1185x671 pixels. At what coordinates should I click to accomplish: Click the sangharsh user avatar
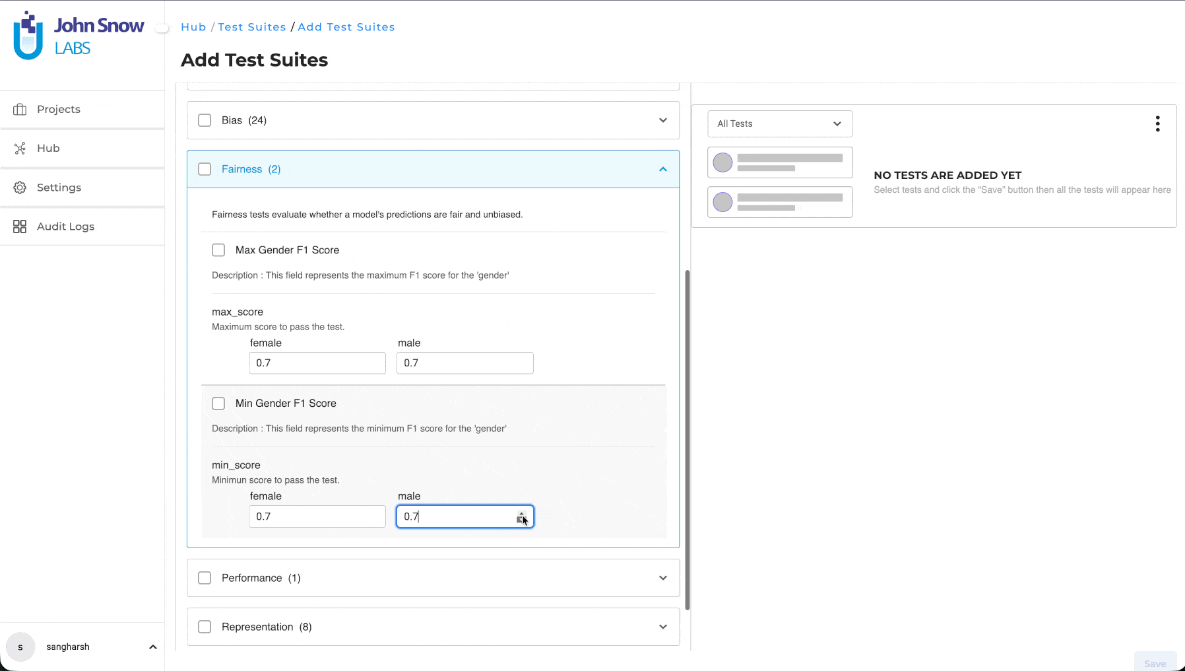(x=20, y=648)
